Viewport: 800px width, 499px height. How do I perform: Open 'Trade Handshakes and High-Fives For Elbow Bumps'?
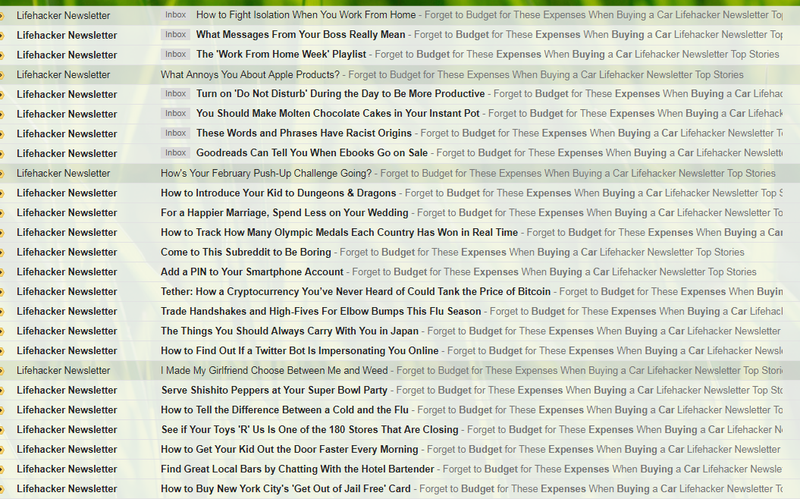point(321,311)
